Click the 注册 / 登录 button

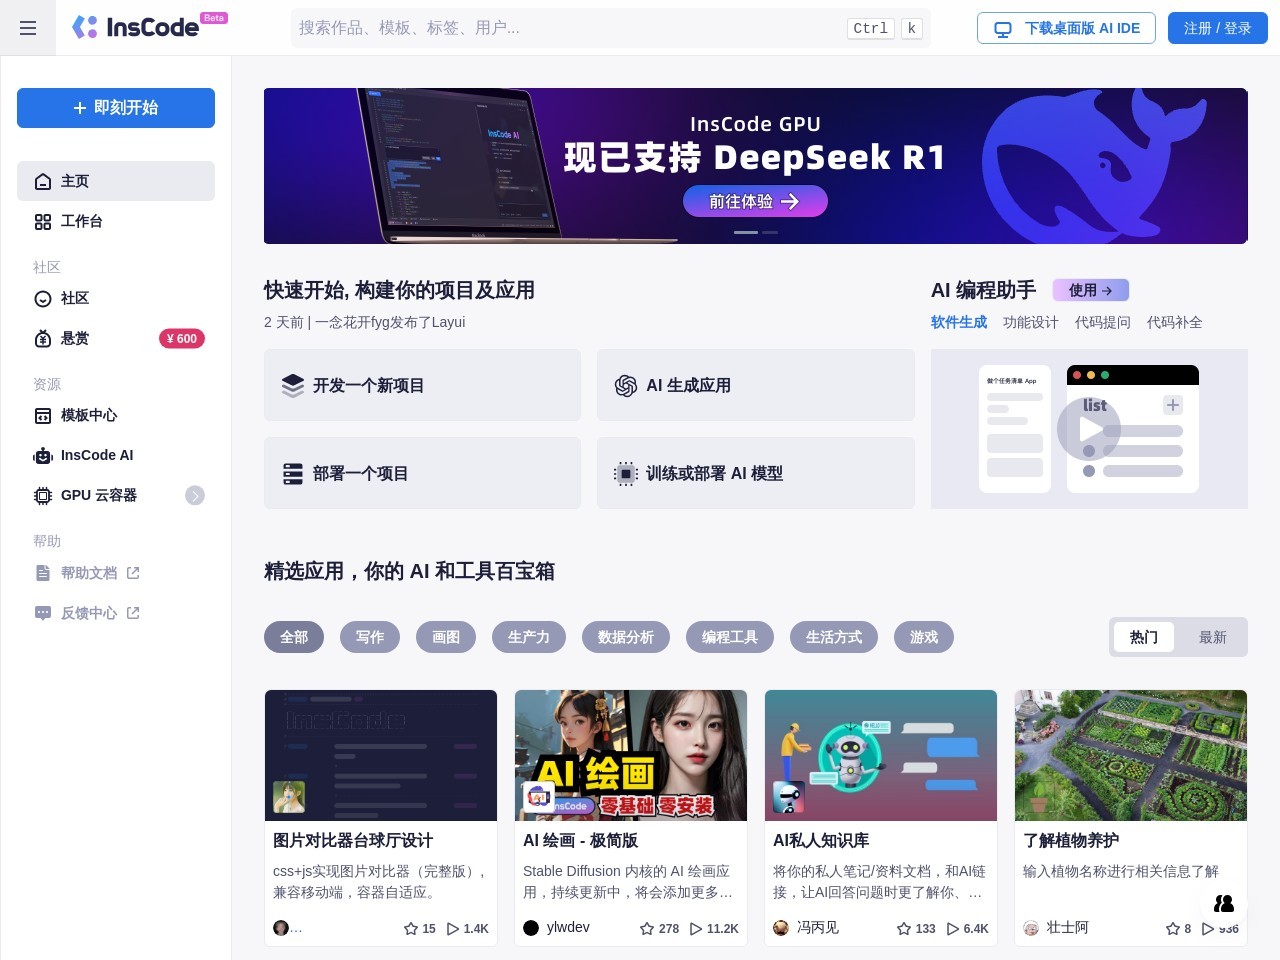(x=1218, y=28)
